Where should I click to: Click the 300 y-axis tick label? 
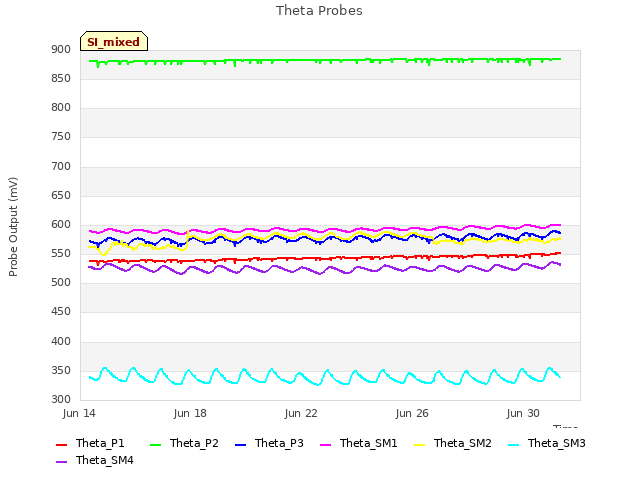pos(61,399)
